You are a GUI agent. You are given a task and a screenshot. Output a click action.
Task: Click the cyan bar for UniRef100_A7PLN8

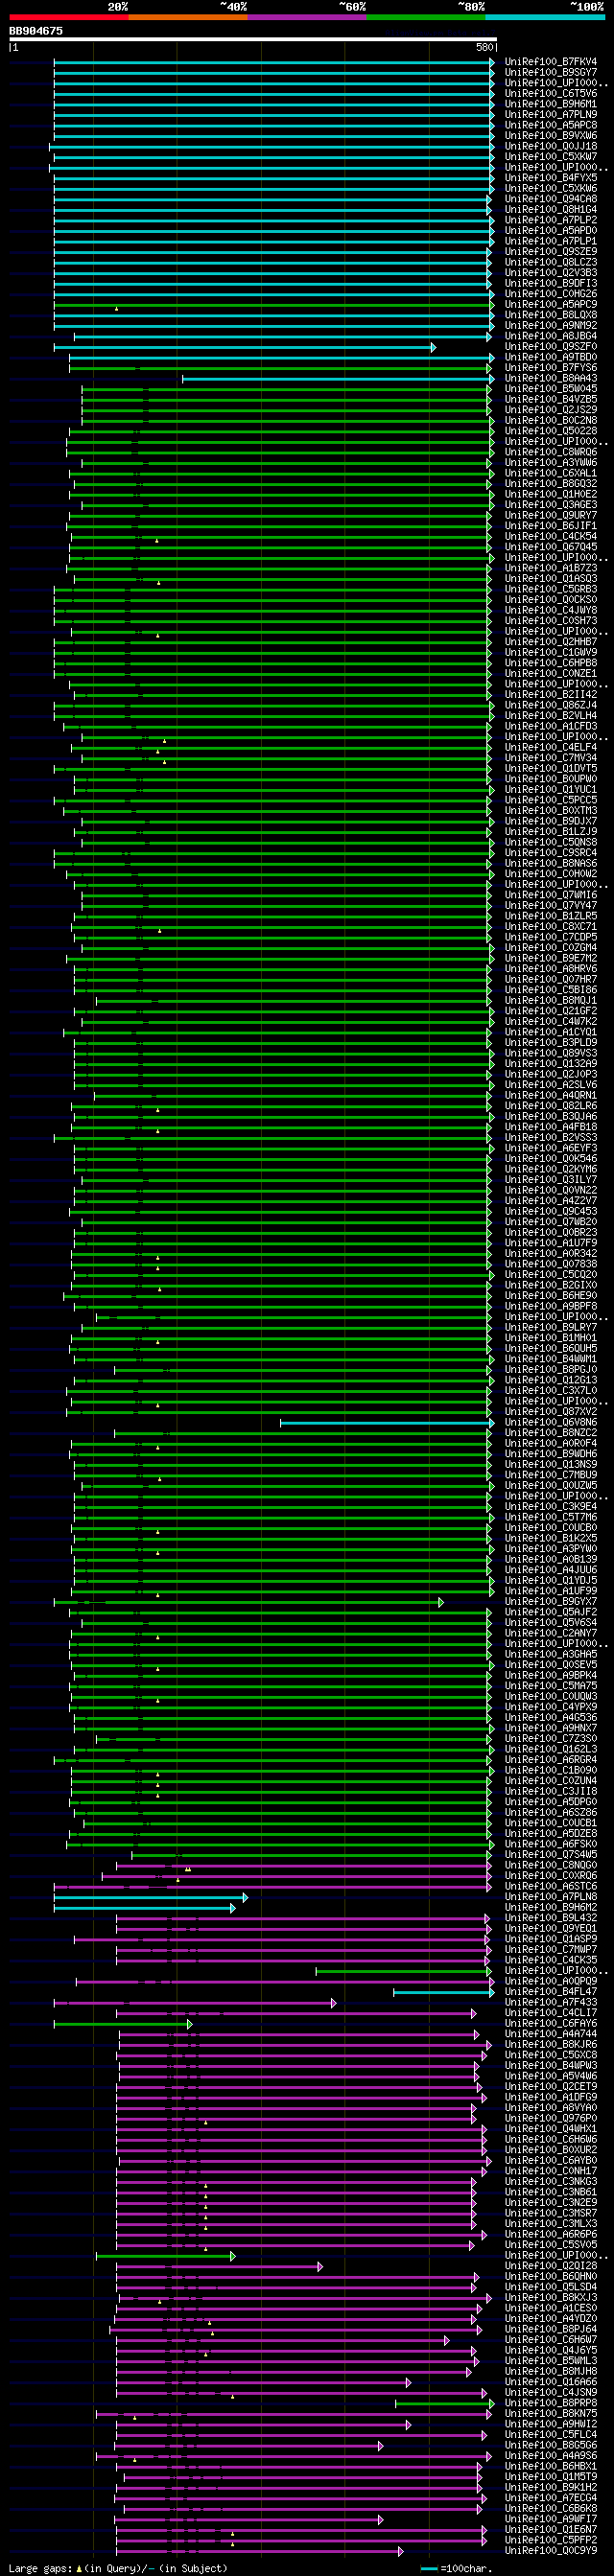point(151,1897)
